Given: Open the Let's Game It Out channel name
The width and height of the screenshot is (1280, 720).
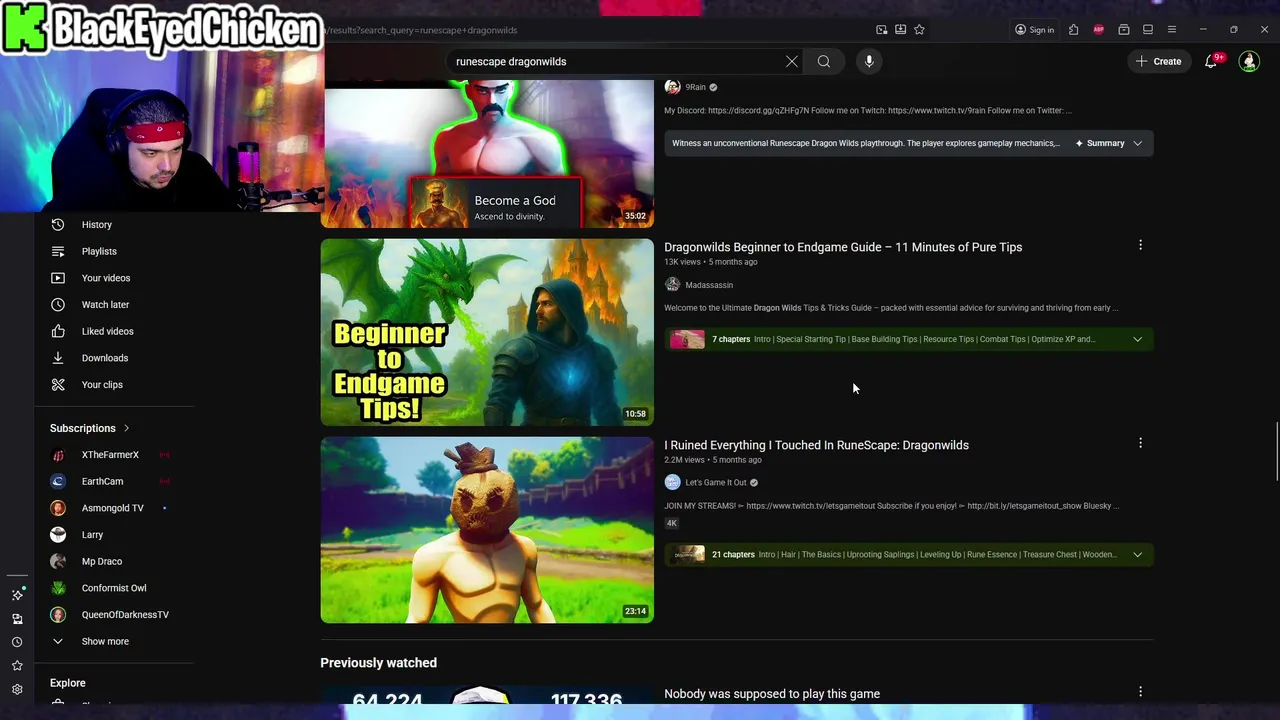Looking at the screenshot, I should click(716, 483).
